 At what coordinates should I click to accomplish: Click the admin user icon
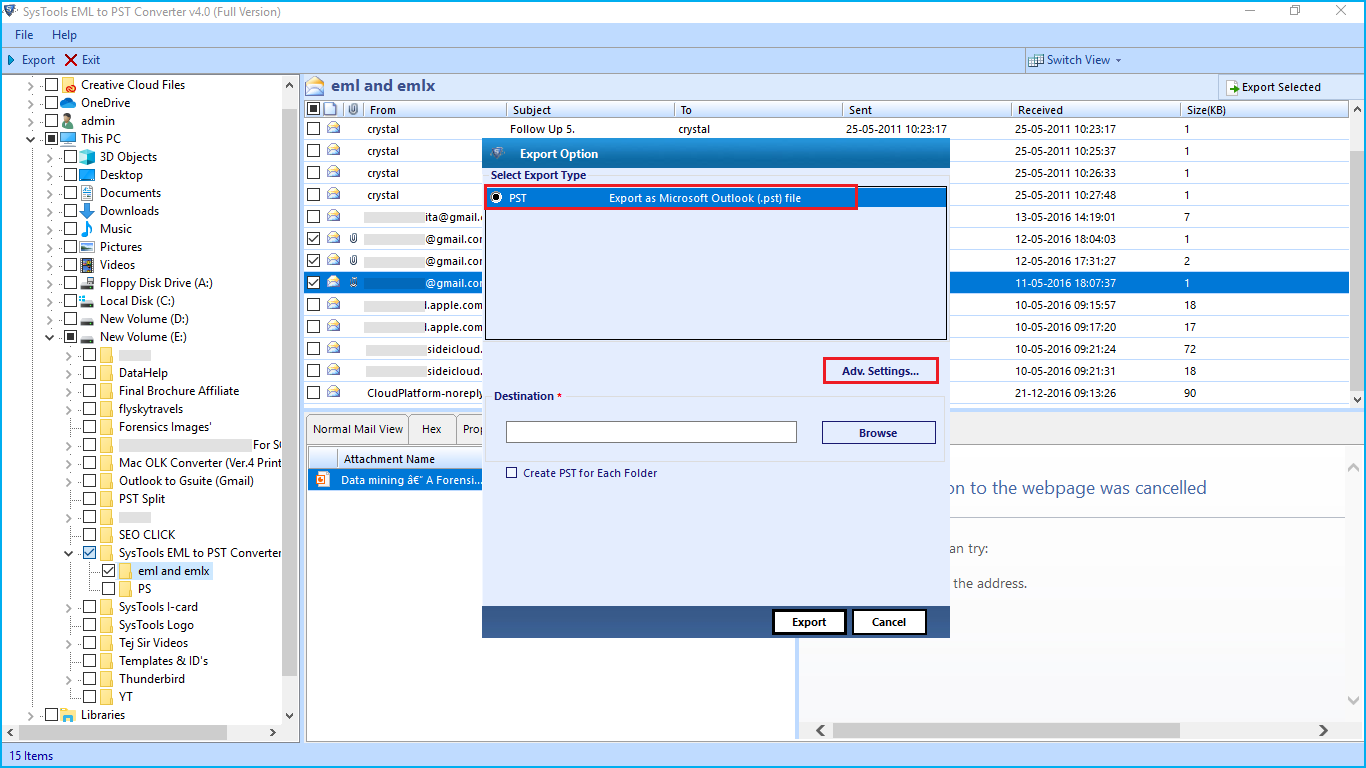pyautogui.click(x=69, y=121)
